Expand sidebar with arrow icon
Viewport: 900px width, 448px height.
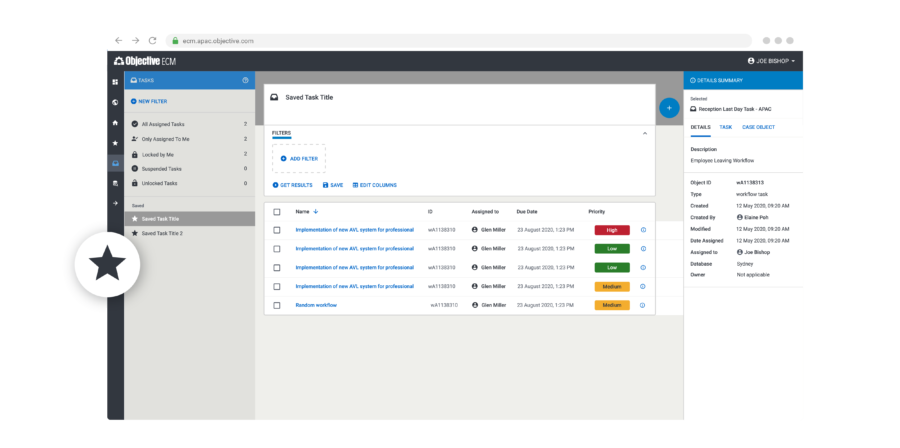(x=115, y=203)
